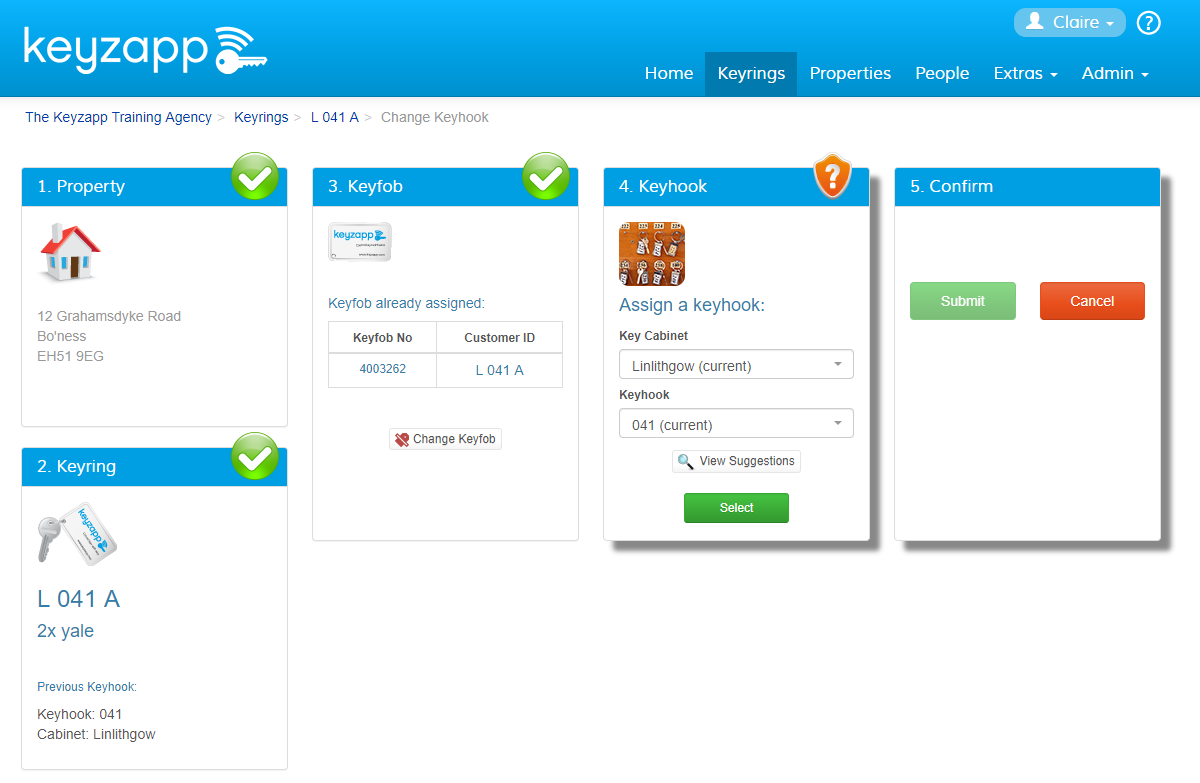
Task: Click the L 041 A keyring title
Action: [x=78, y=599]
